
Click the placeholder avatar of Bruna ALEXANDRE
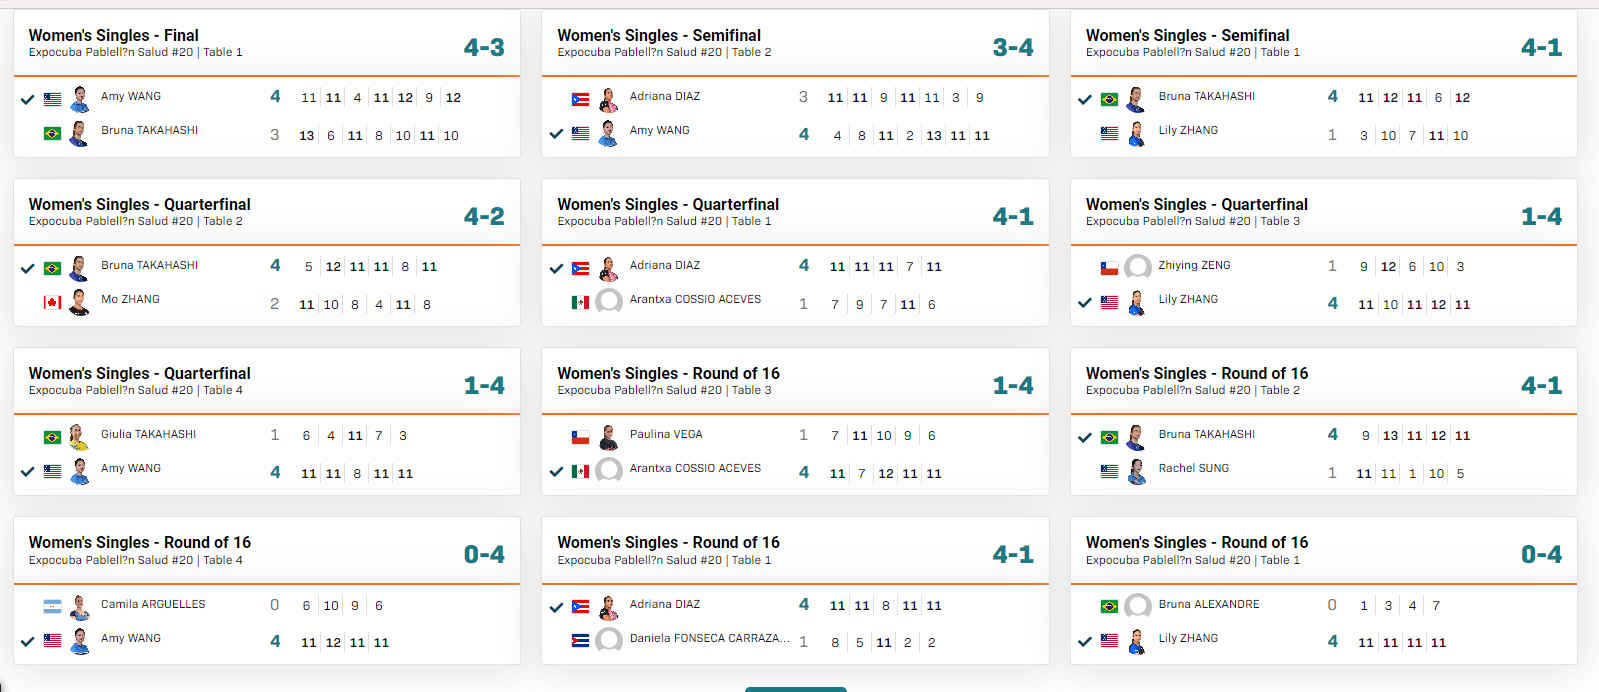click(x=1137, y=606)
